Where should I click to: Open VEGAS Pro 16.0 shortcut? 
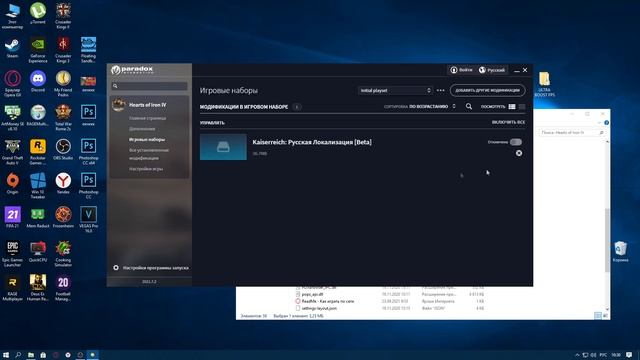88,220
